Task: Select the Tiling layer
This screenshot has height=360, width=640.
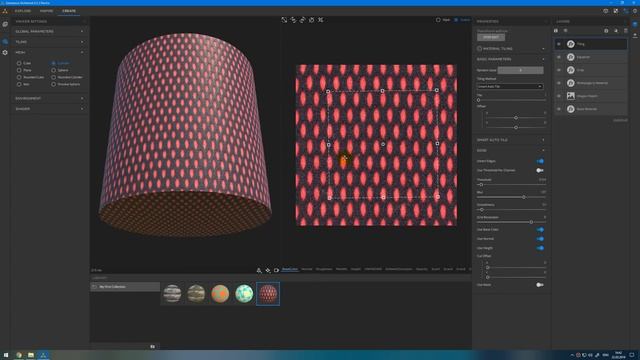Action: 591,44
